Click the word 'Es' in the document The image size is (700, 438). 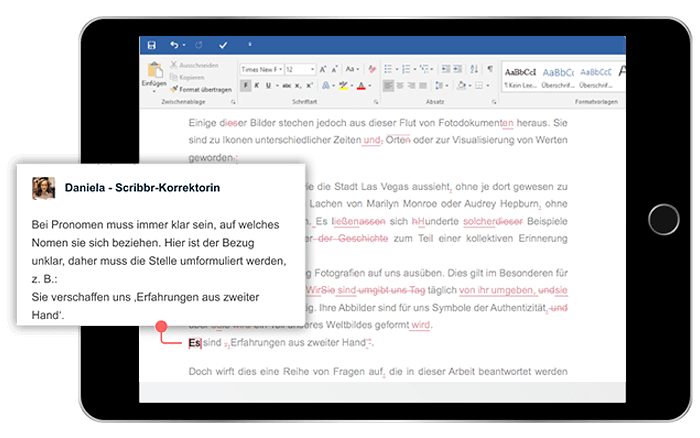pyautogui.click(x=194, y=343)
